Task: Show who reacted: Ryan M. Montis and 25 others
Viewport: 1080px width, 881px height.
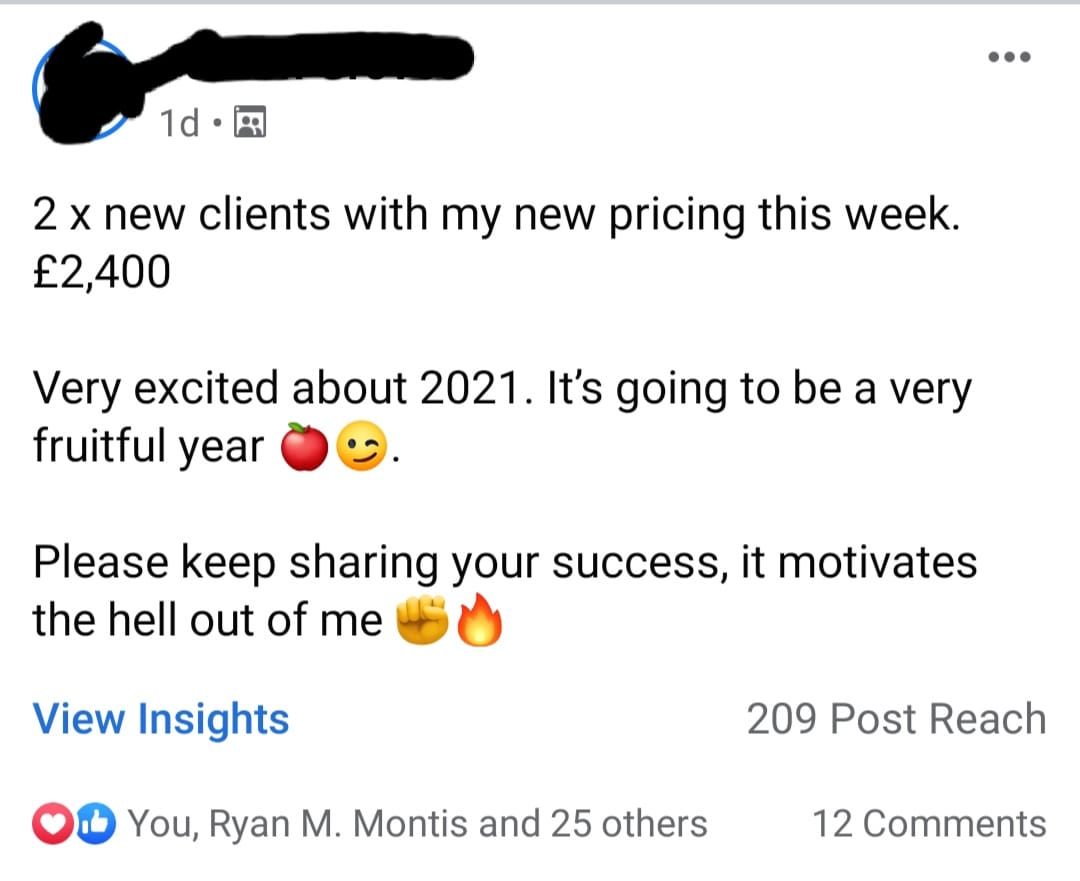Action: click(x=418, y=824)
